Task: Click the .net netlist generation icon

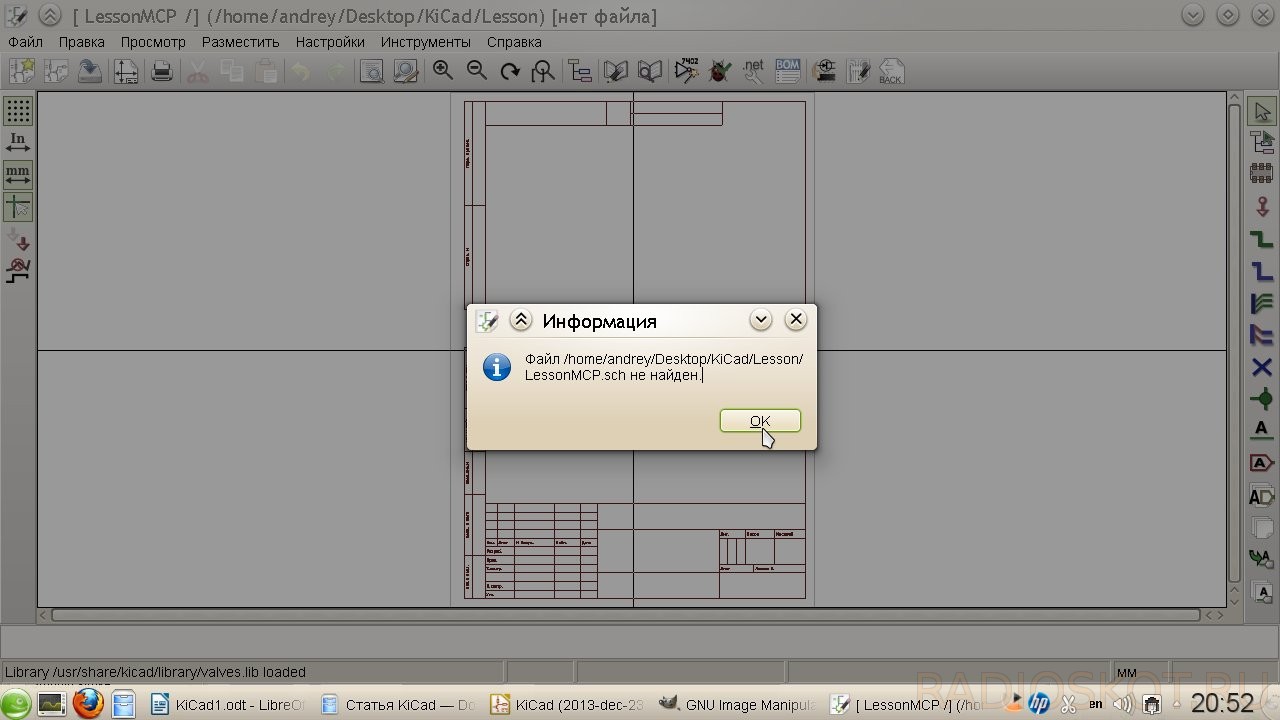Action: click(x=754, y=71)
